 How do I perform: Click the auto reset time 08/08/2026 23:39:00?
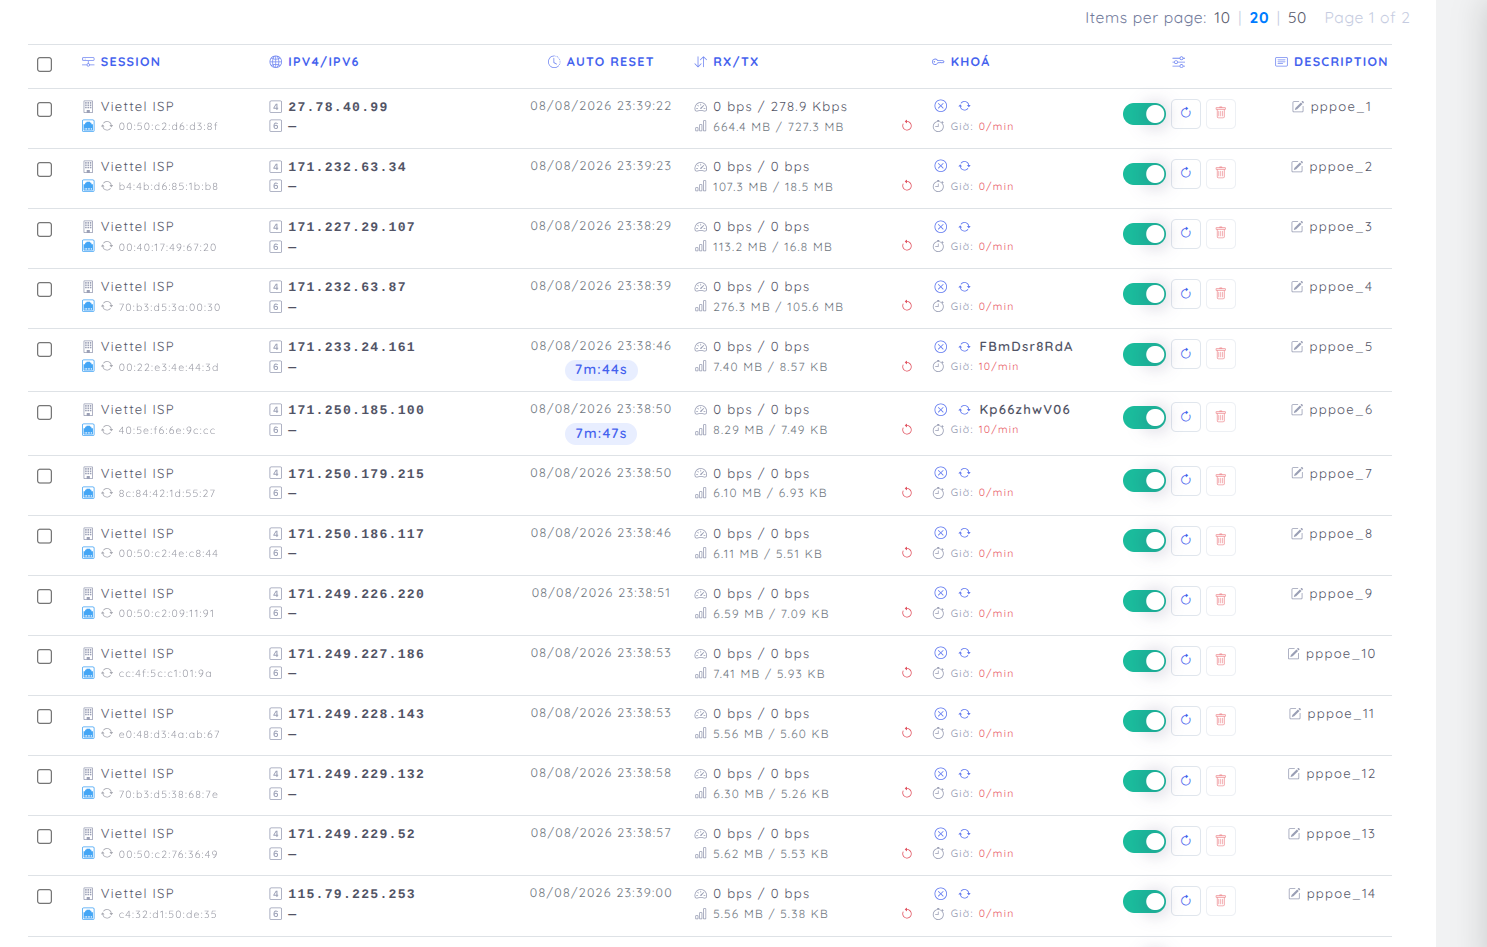[x=601, y=893]
